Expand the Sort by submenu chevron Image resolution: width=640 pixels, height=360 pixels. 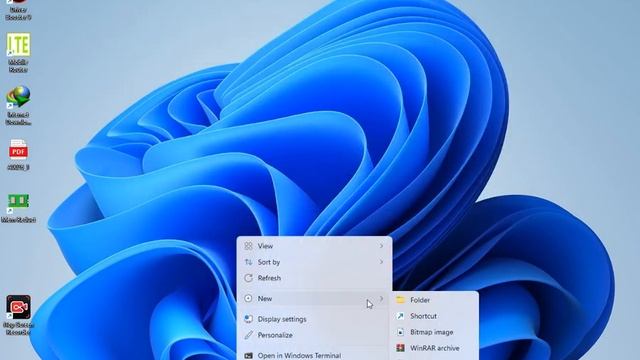point(381,262)
